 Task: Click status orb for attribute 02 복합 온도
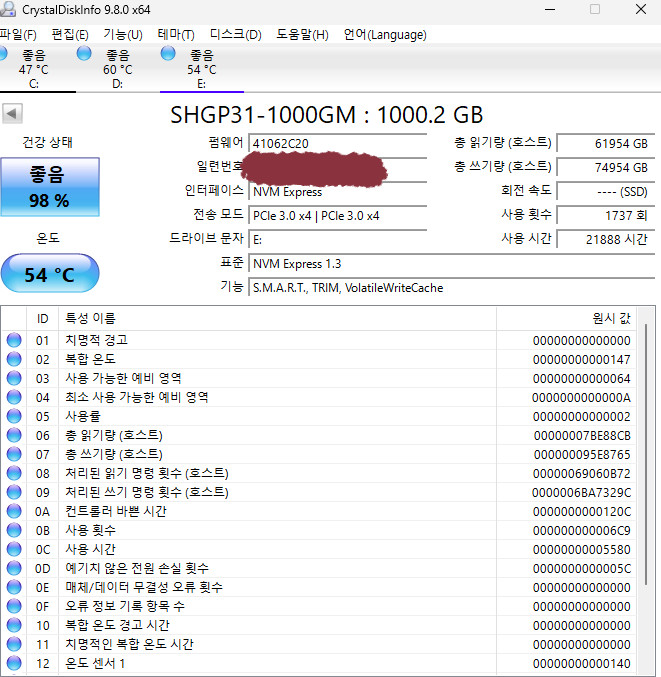[x=14, y=359]
